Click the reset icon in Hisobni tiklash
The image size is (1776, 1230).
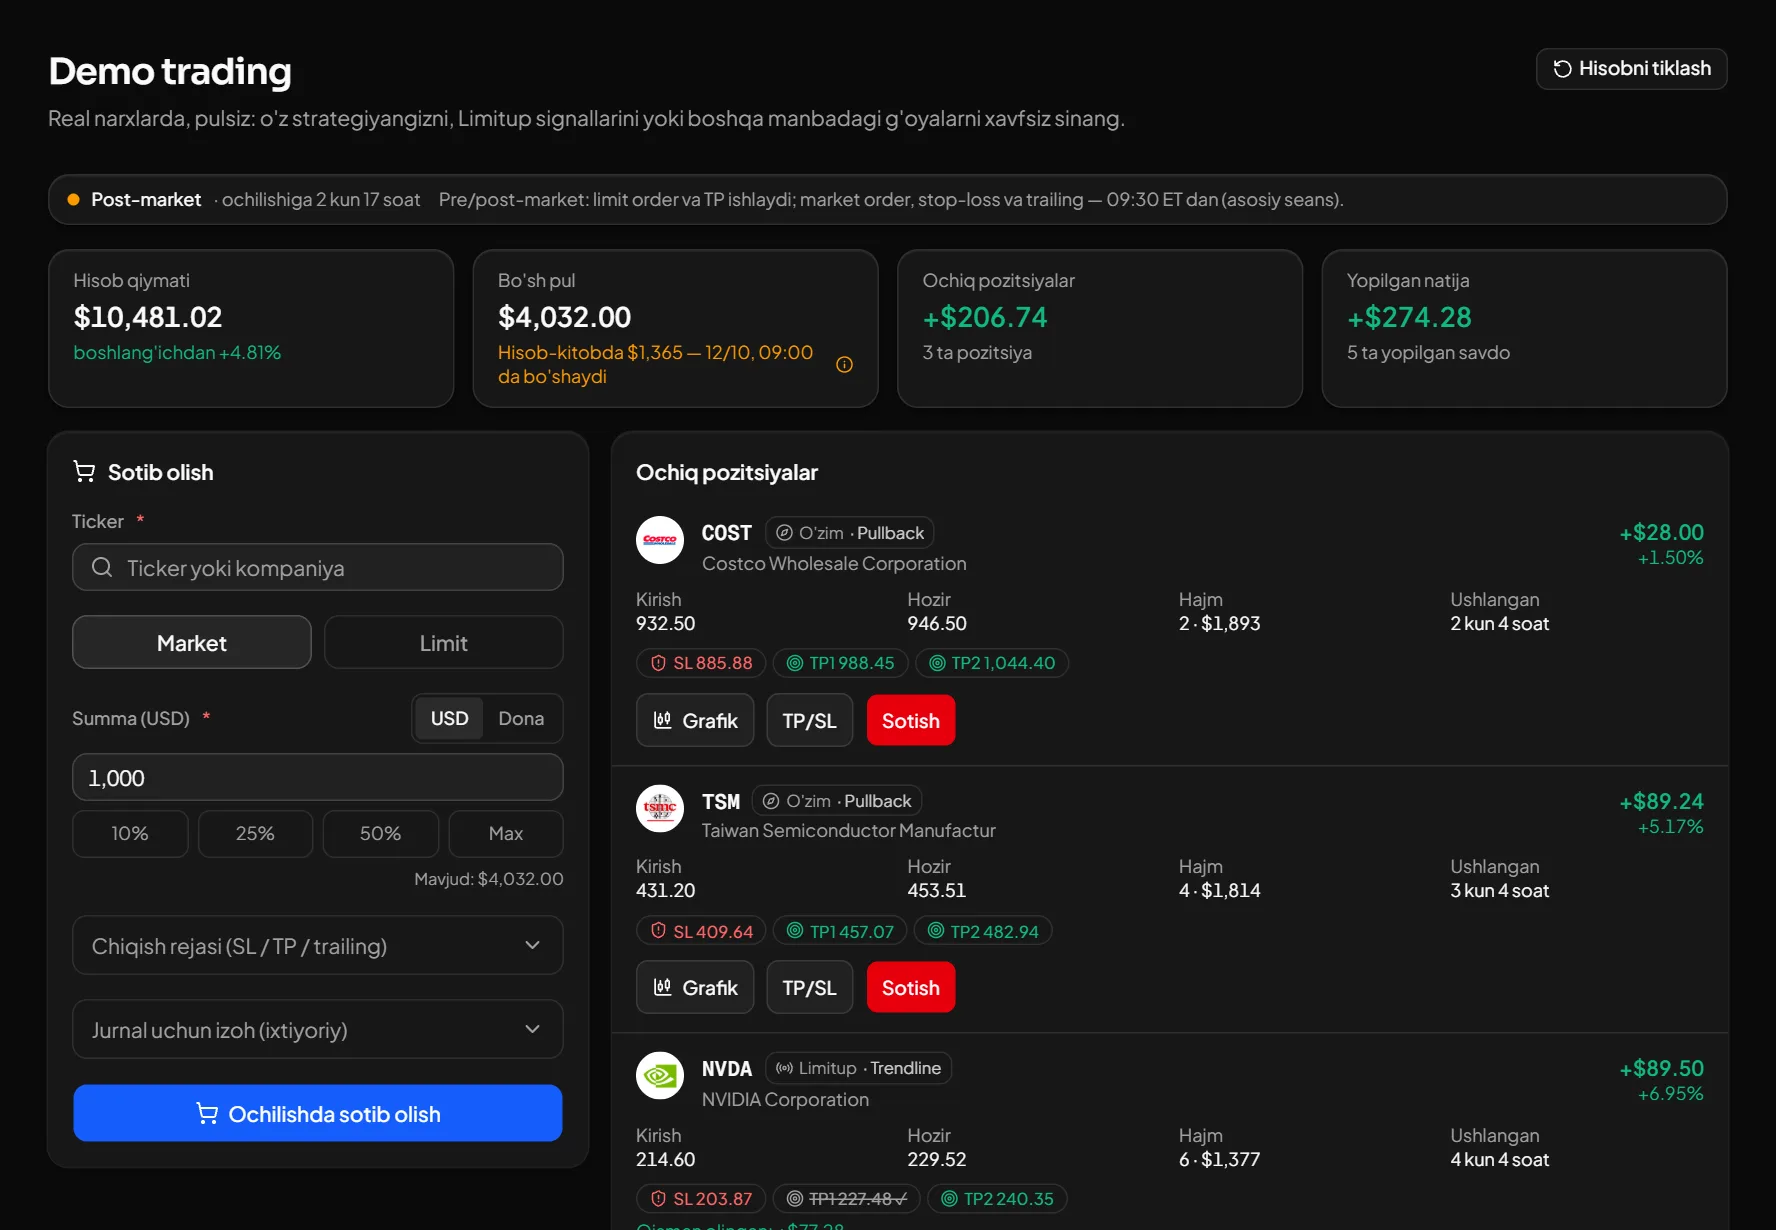[1562, 69]
